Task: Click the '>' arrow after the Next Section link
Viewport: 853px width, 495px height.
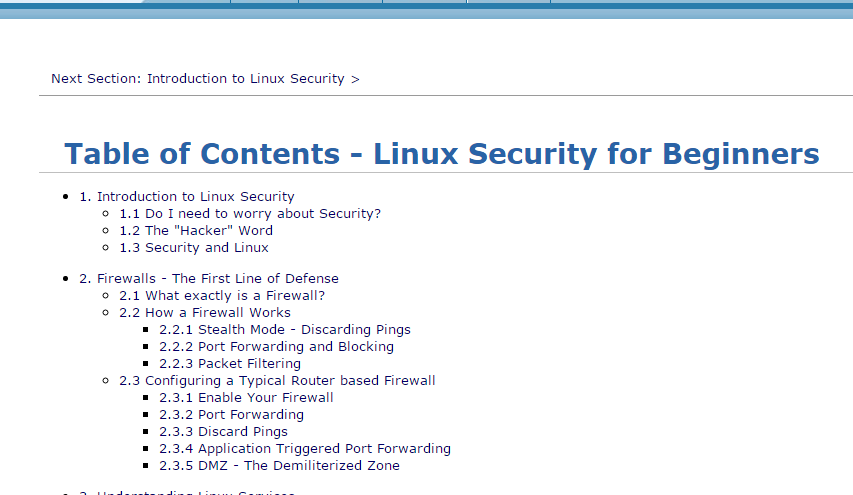Action: pos(355,79)
